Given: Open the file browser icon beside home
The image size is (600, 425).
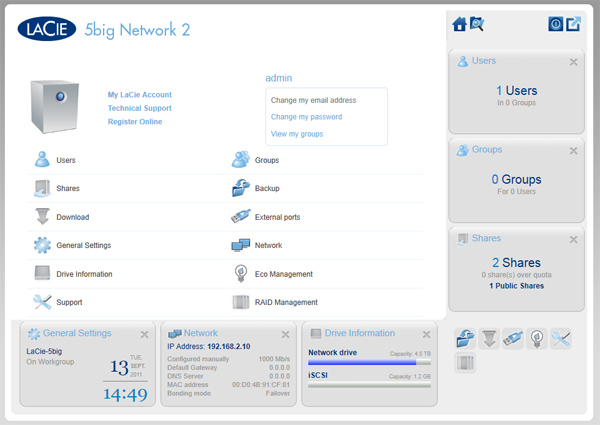Looking at the screenshot, I should point(477,24).
